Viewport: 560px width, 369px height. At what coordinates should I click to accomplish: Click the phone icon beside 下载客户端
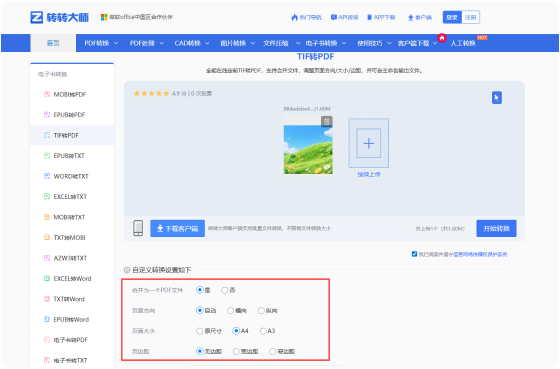tap(138, 228)
